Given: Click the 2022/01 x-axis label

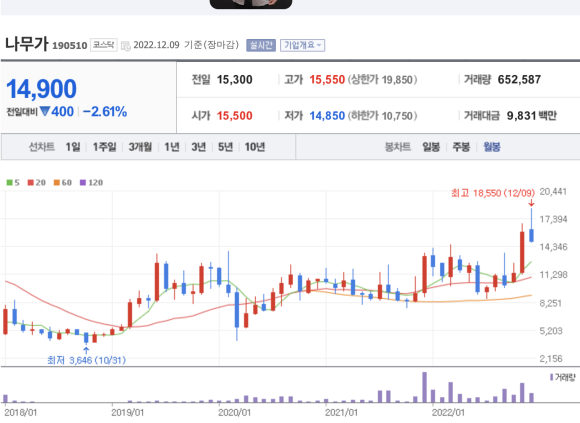Looking at the screenshot, I should (448, 413).
